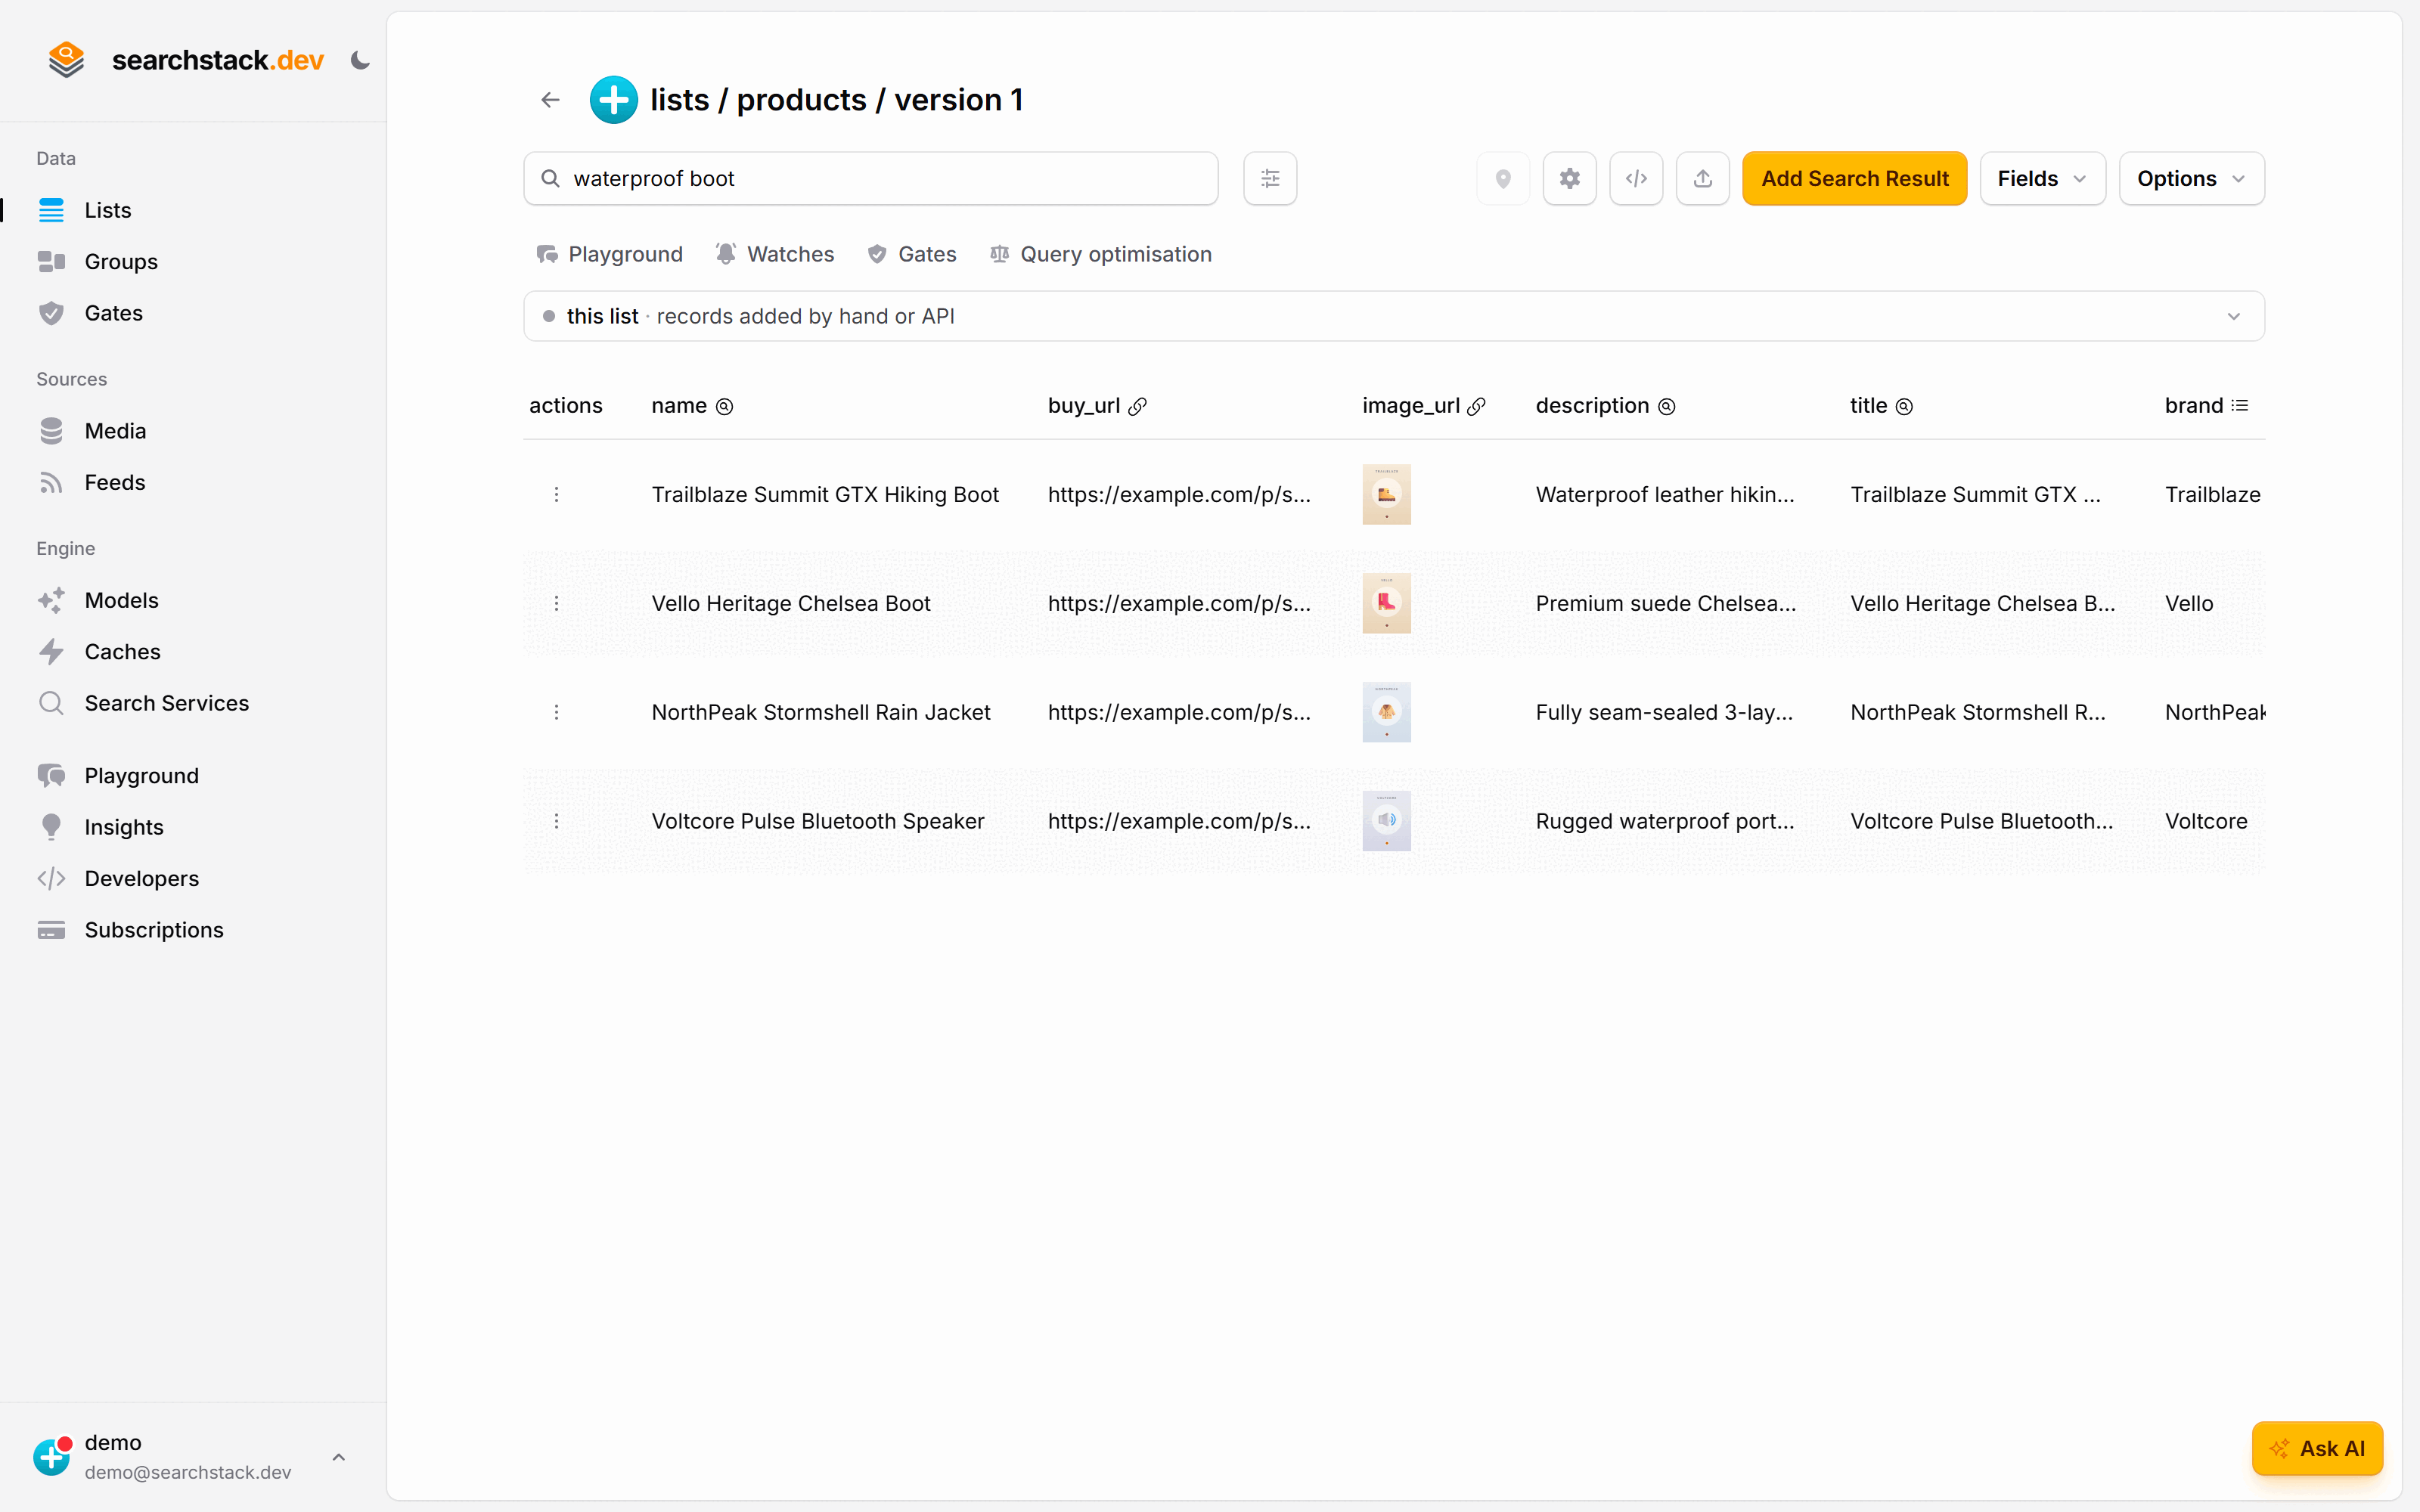The width and height of the screenshot is (2420, 1512).
Task: Expand the 'this list' source selector
Action: pyautogui.click(x=1394, y=316)
